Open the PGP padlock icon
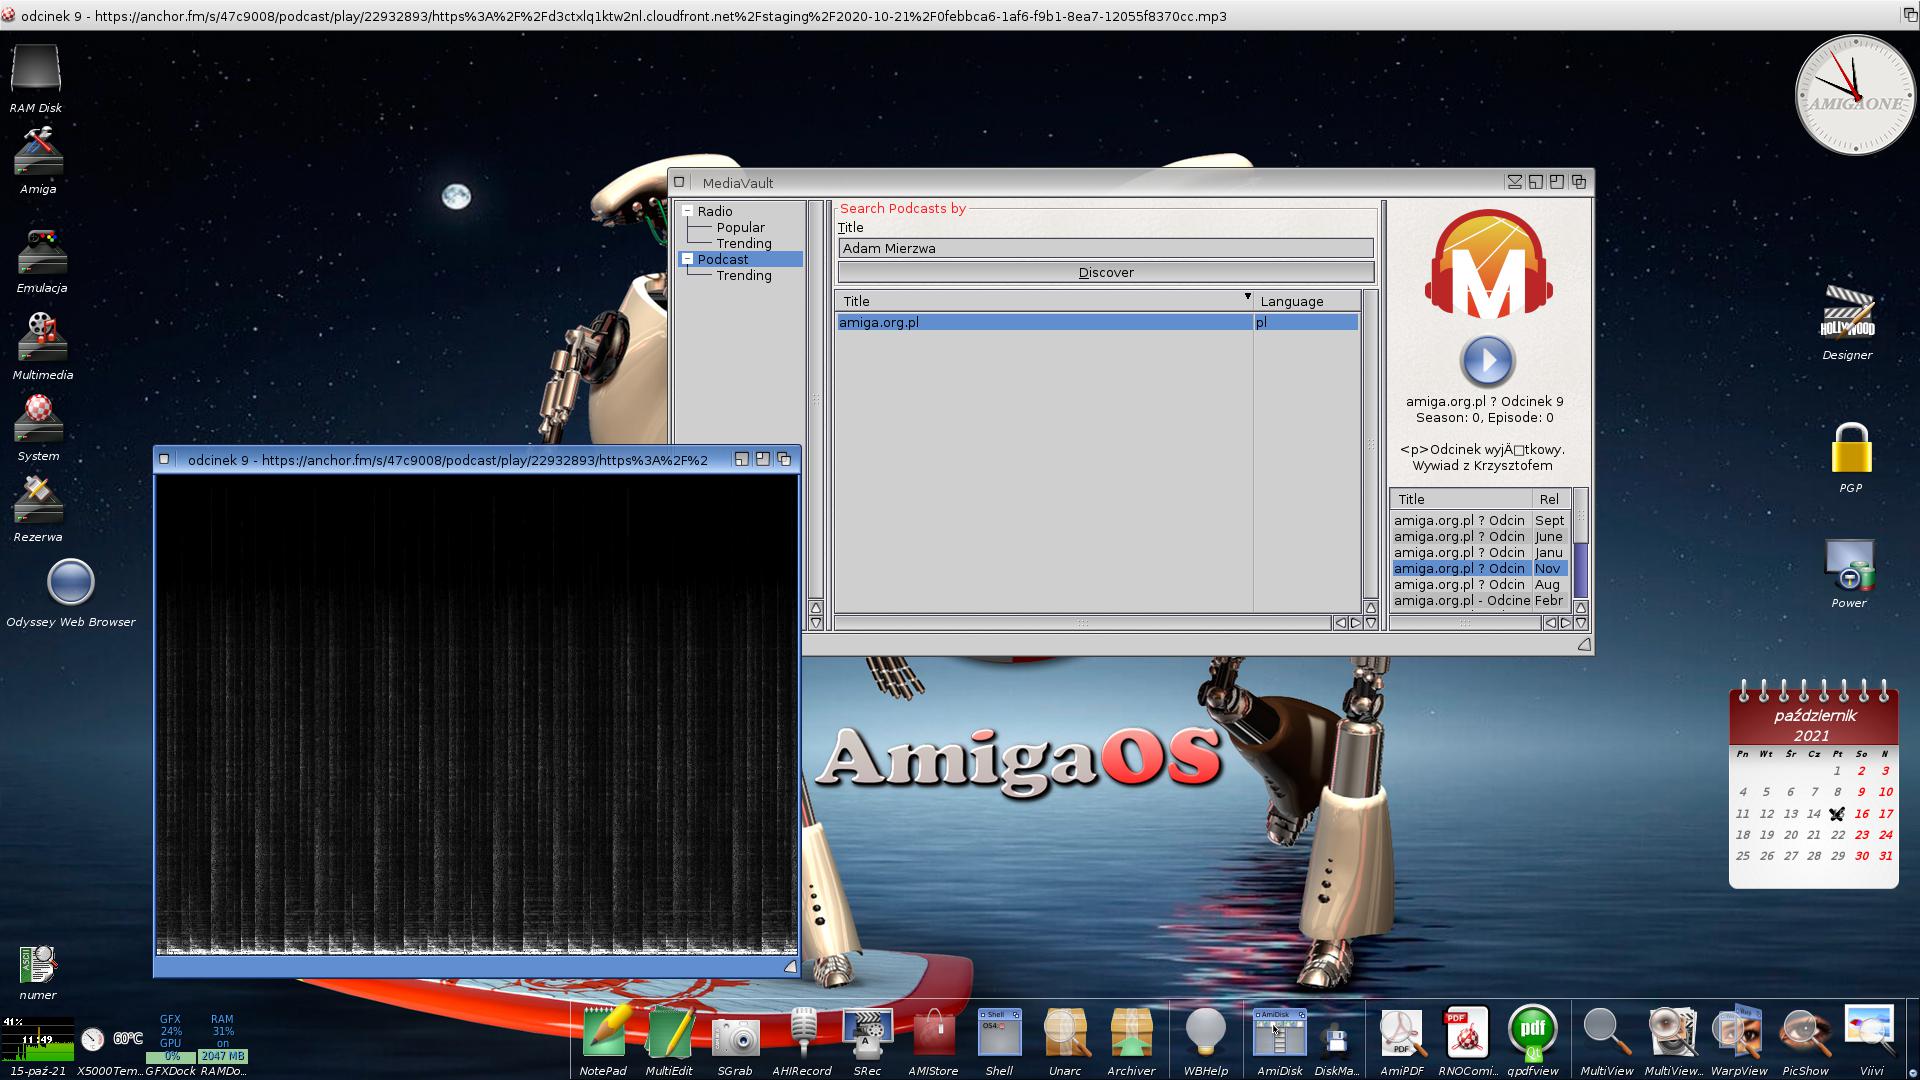 click(1851, 448)
